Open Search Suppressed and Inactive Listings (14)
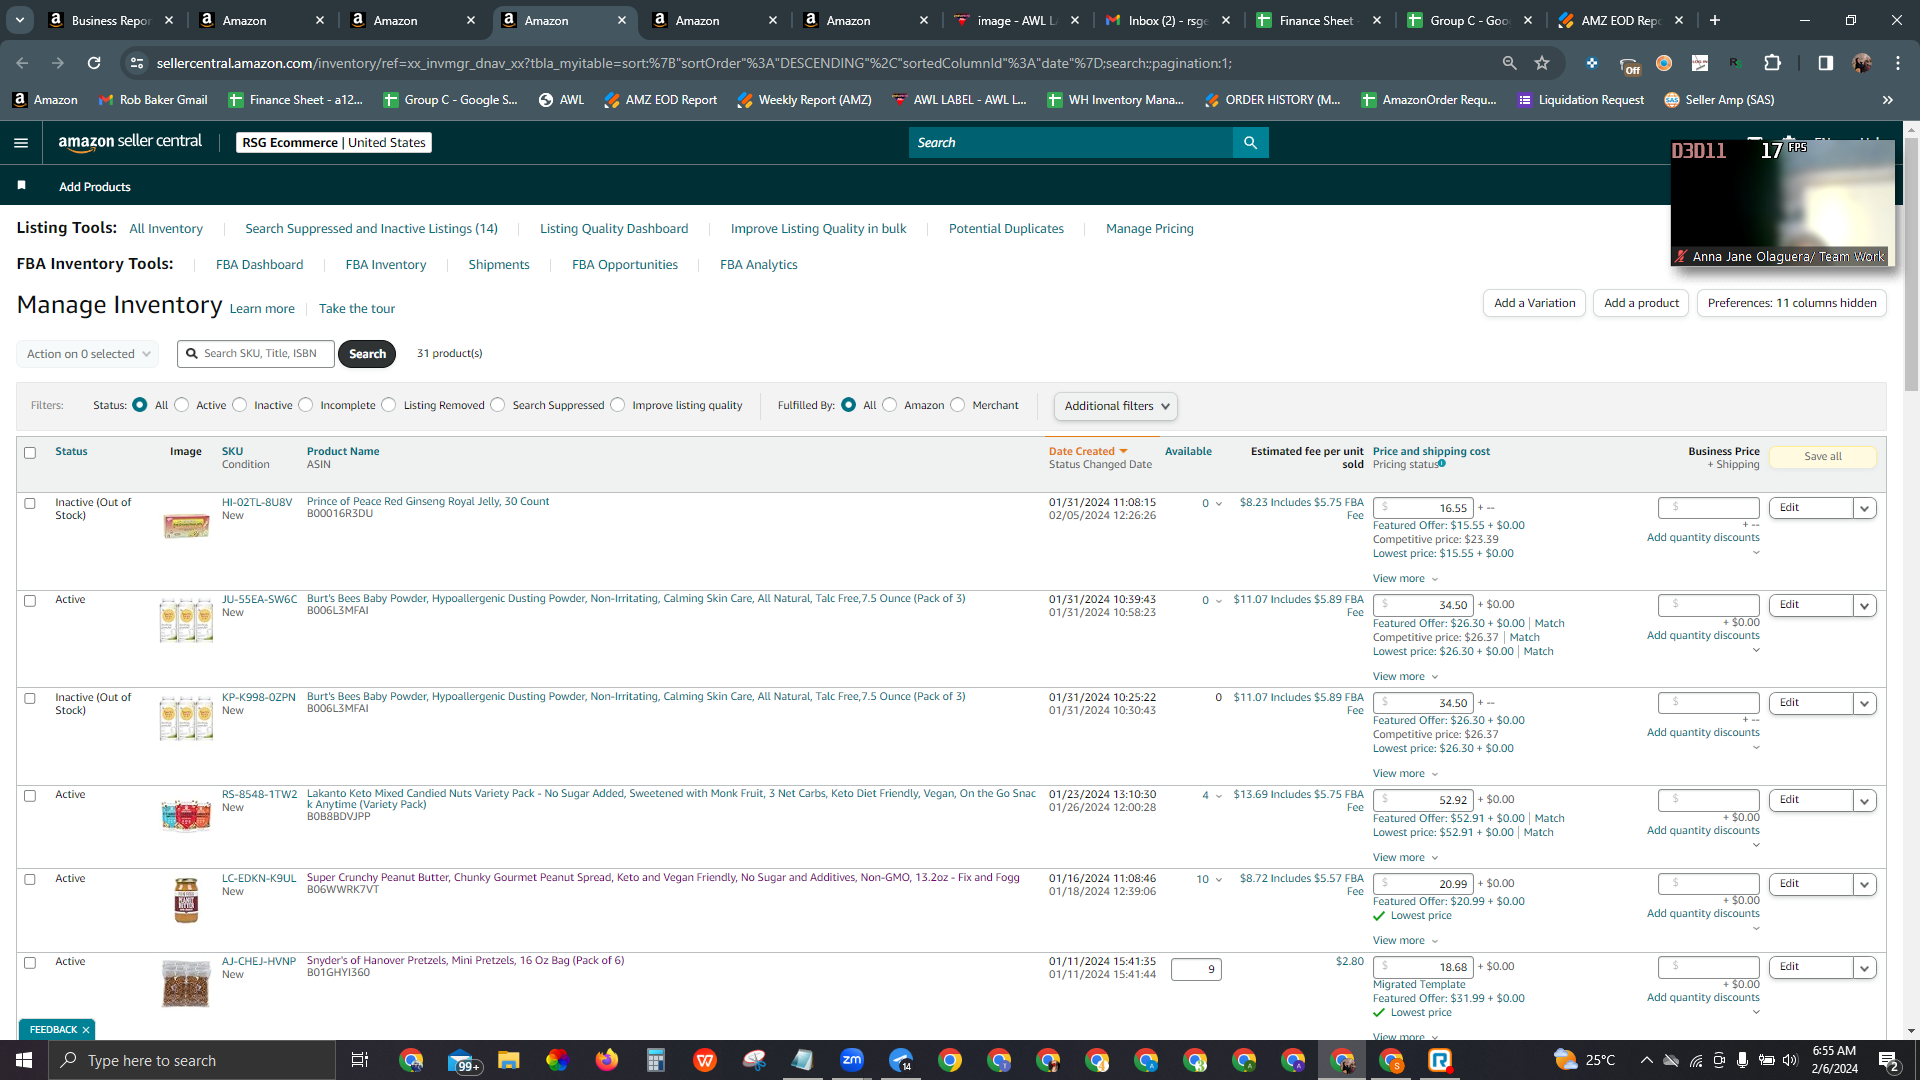Screen dimensions: 1920x1080 371,229
